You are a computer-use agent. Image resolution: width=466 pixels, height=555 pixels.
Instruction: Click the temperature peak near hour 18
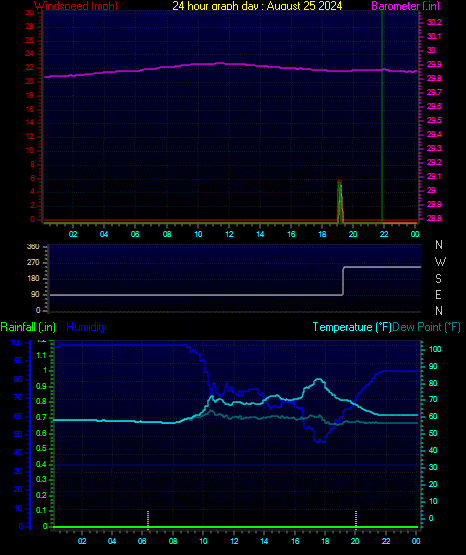[x=319, y=380]
